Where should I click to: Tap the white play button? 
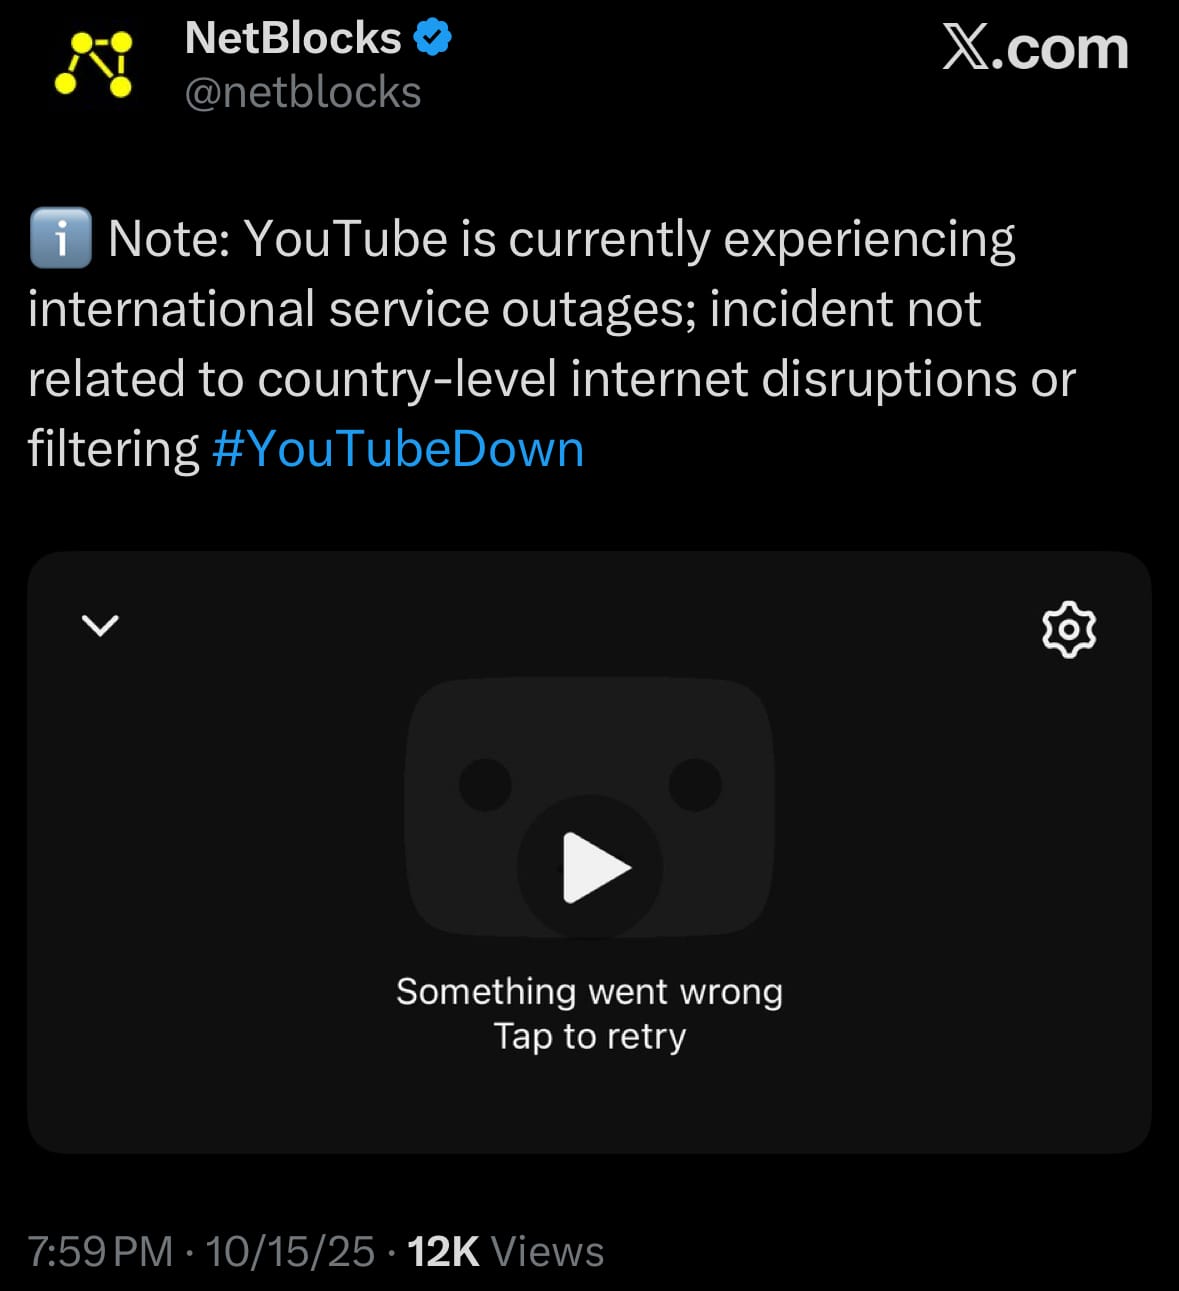click(x=596, y=867)
